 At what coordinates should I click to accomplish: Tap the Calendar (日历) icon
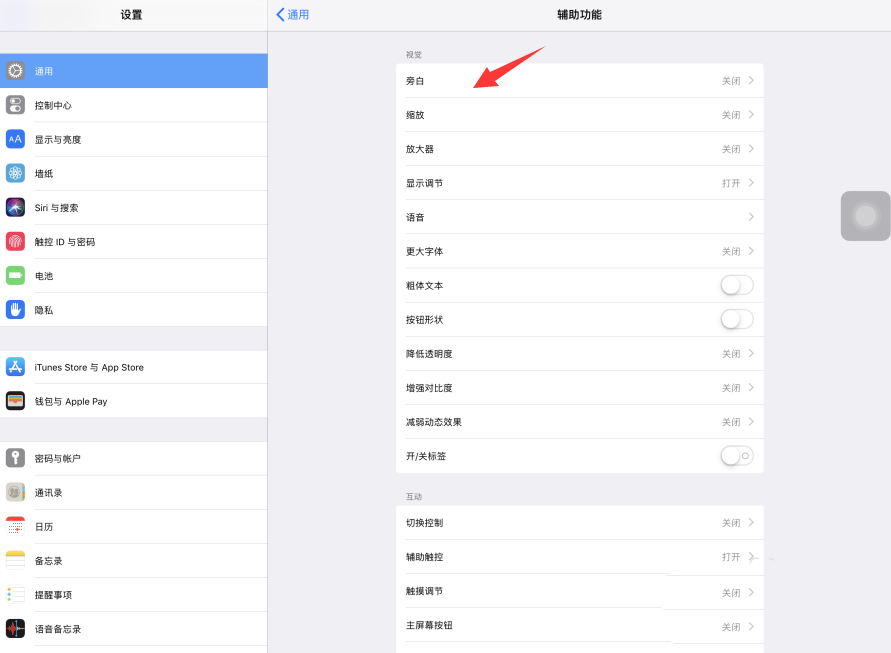pyautogui.click(x=15, y=526)
